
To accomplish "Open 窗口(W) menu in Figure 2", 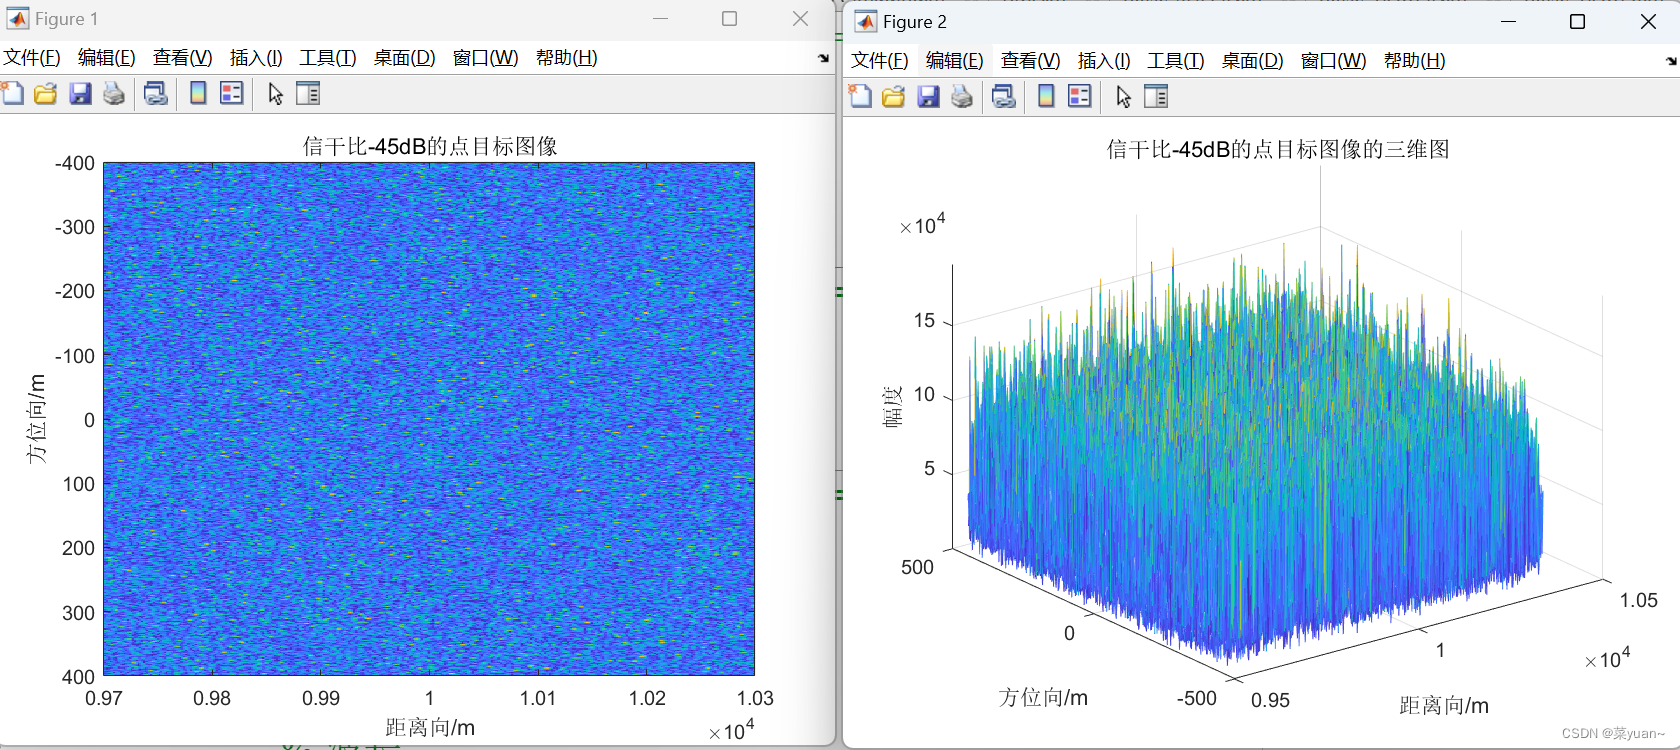I will point(1333,61).
